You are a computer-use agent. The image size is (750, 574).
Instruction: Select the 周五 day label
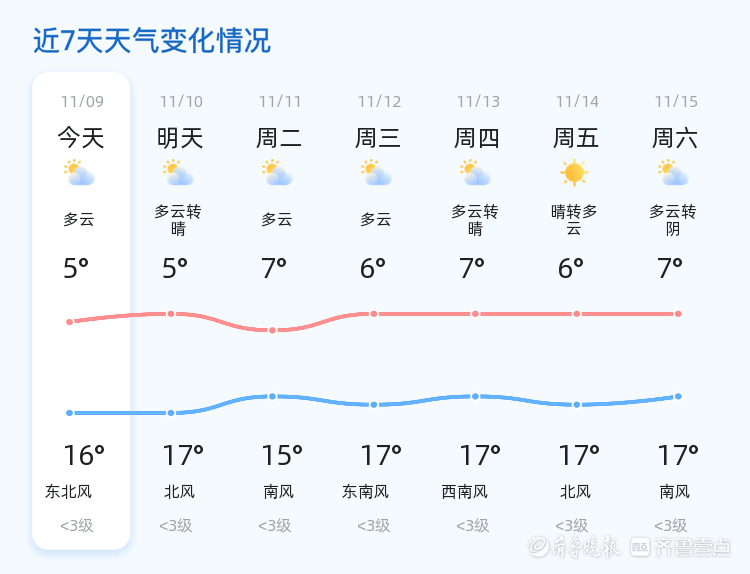pyautogui.click(x=576, y=137)
